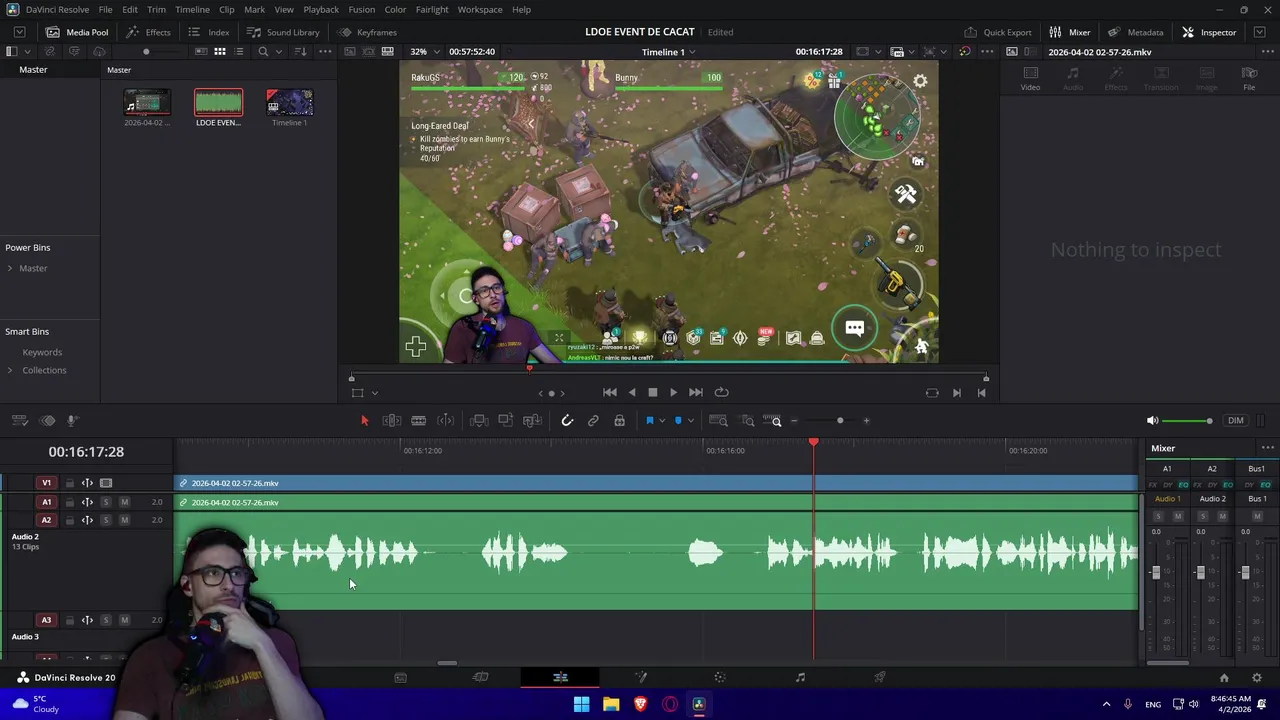Jump to first frame transport button
Image resolution: width=1280 pixels, height=720 pixels.
610,393
